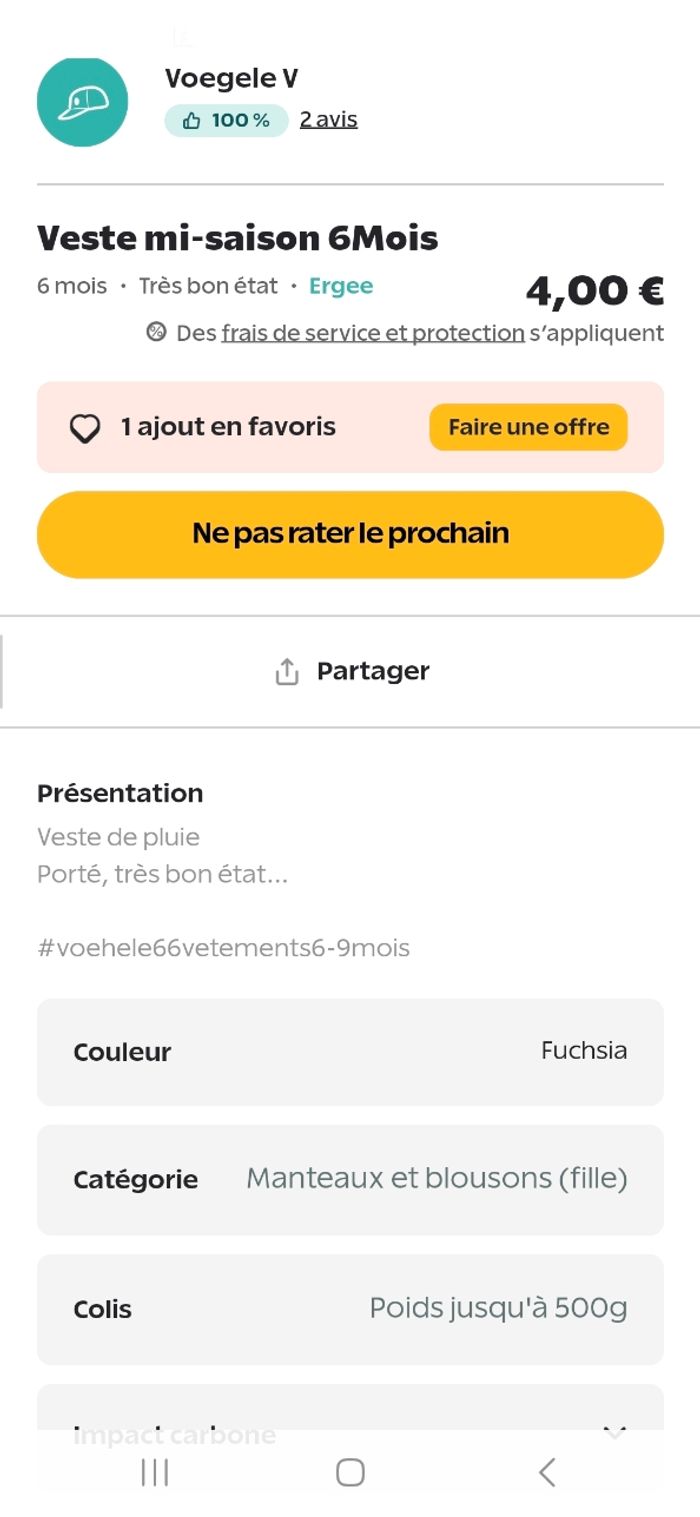
Task: Tap the service fee percent icon
Action: [x=156, y=332]
